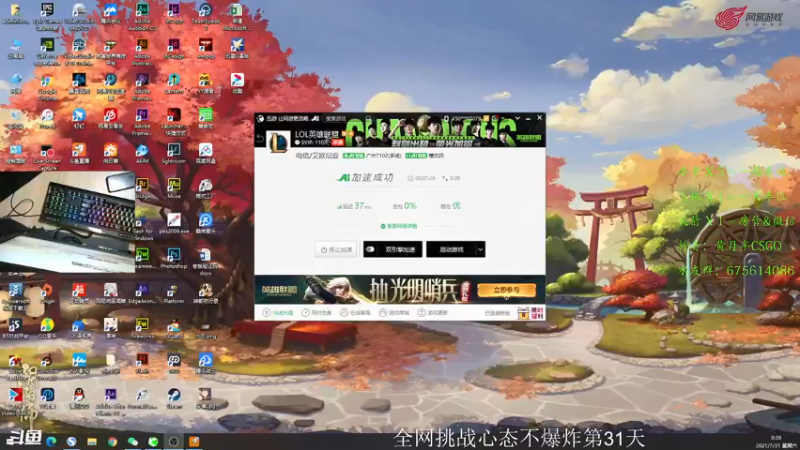Select the Adobe Fireworks desktop icon
This screenshot has width=800, height=450.
pos(142,329)
